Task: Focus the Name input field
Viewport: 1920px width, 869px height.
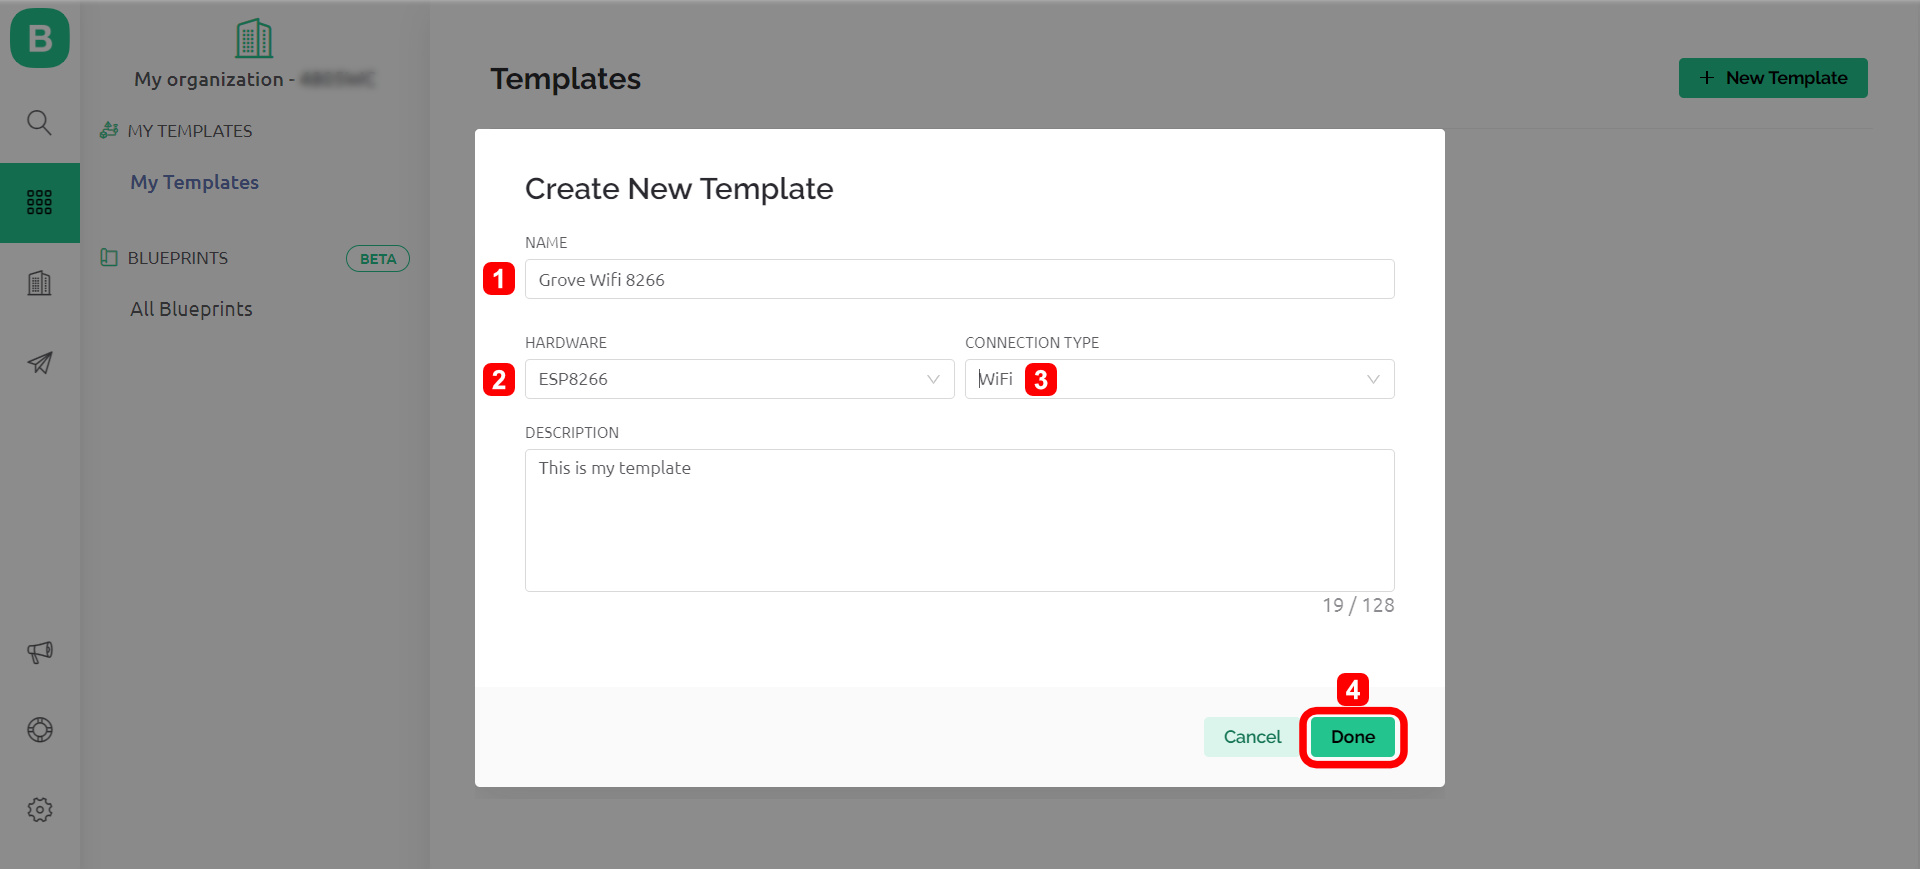Action: (x=960, y=280)
